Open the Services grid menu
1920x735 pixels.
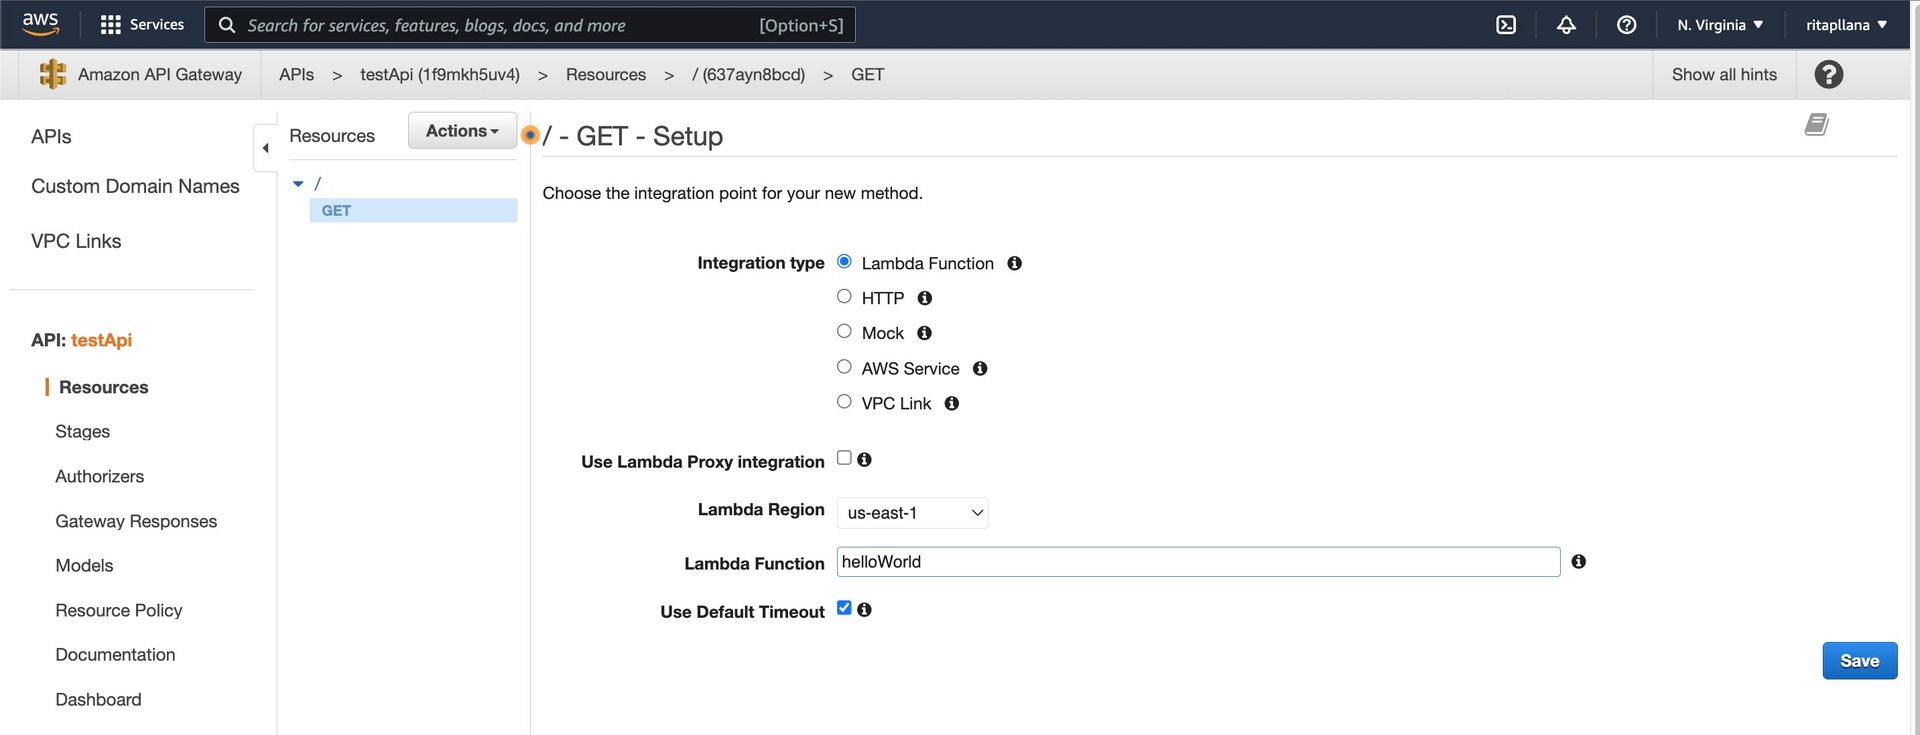point(142,25)
